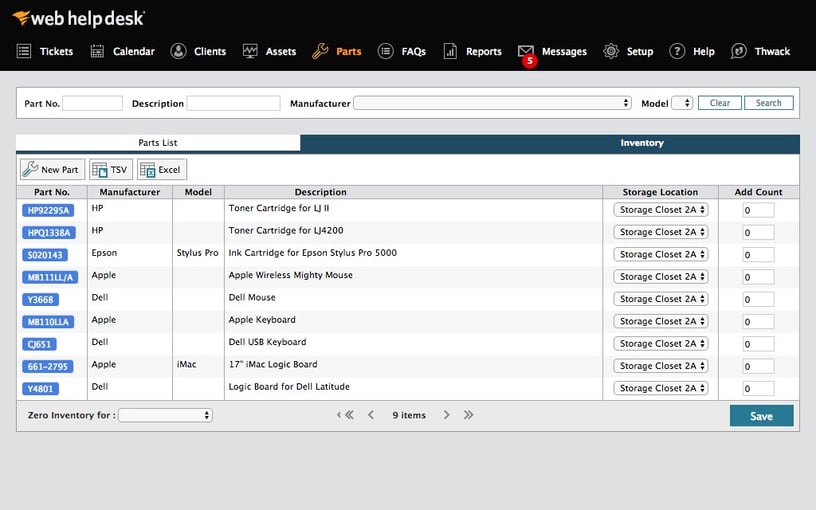Viewport: 816px width, 510px height.
Task: Open part CJ651
Action: pos(40,345)
